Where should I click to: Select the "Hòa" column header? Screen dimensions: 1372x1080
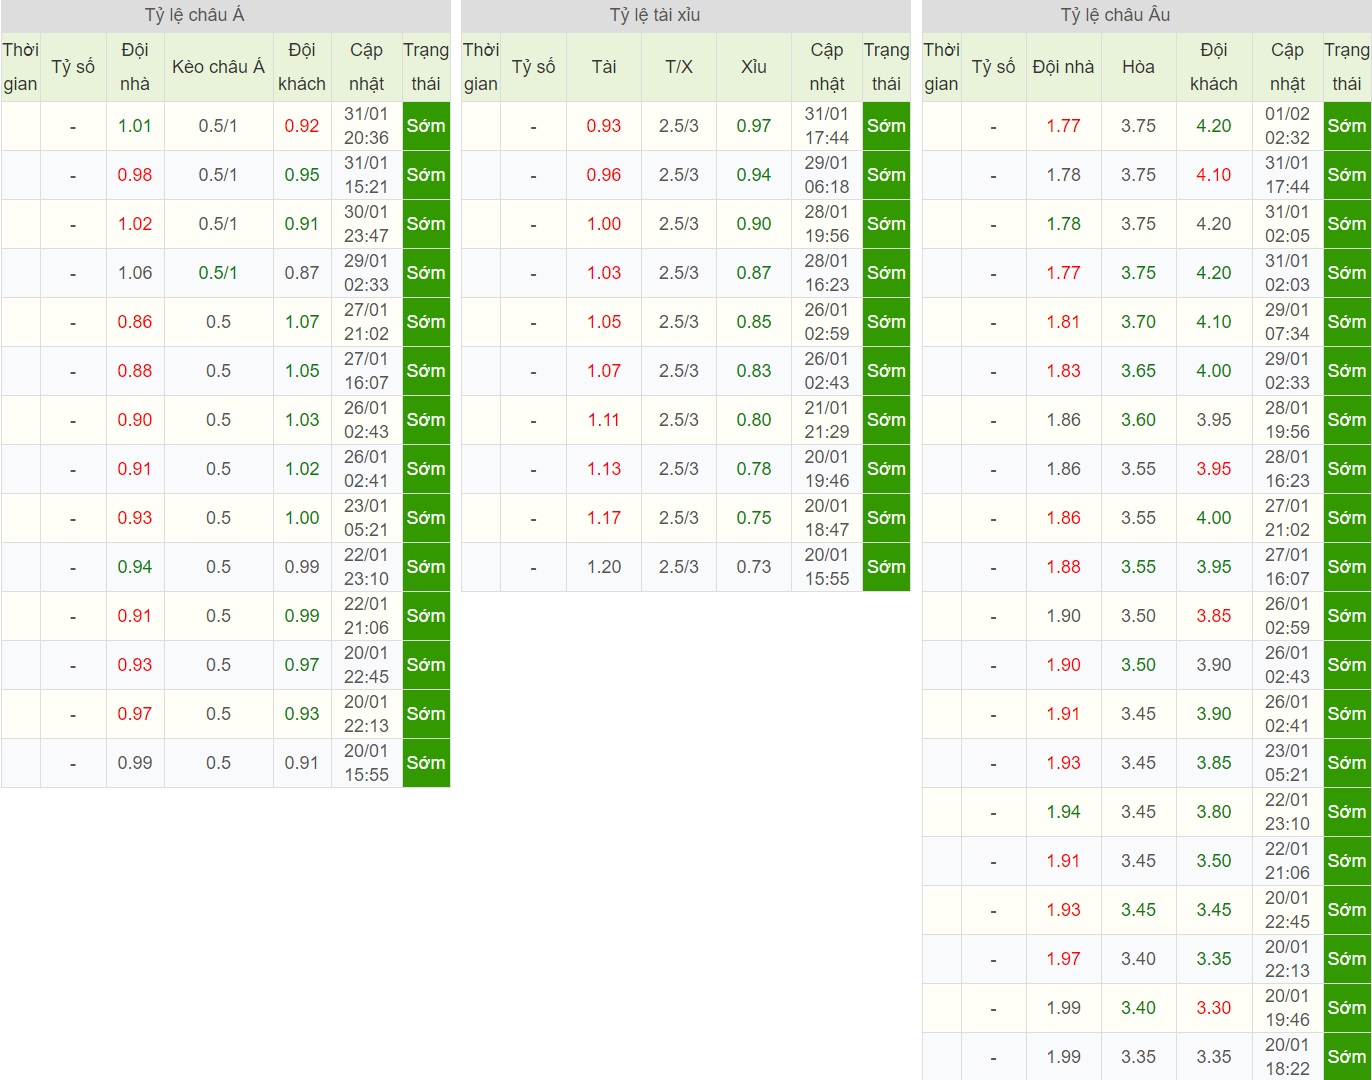tap(1138, 67)
